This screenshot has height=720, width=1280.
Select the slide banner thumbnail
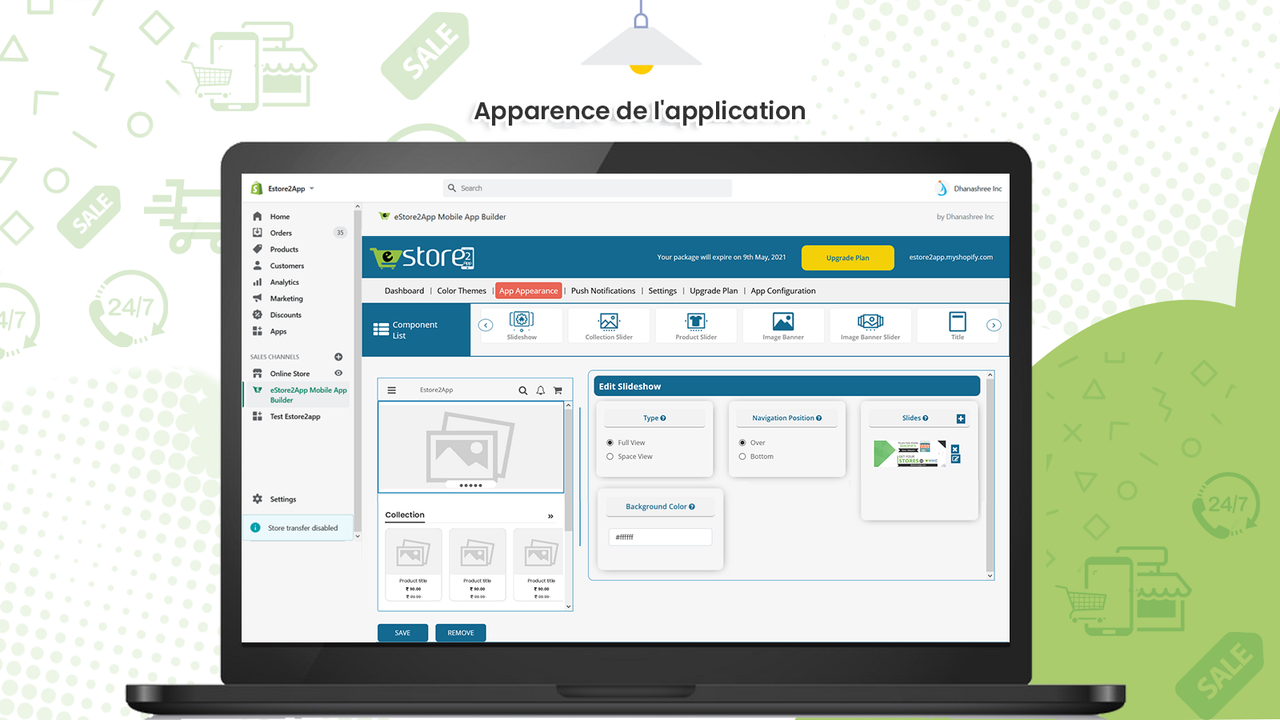pyautogui.click(x=910, y=453)
